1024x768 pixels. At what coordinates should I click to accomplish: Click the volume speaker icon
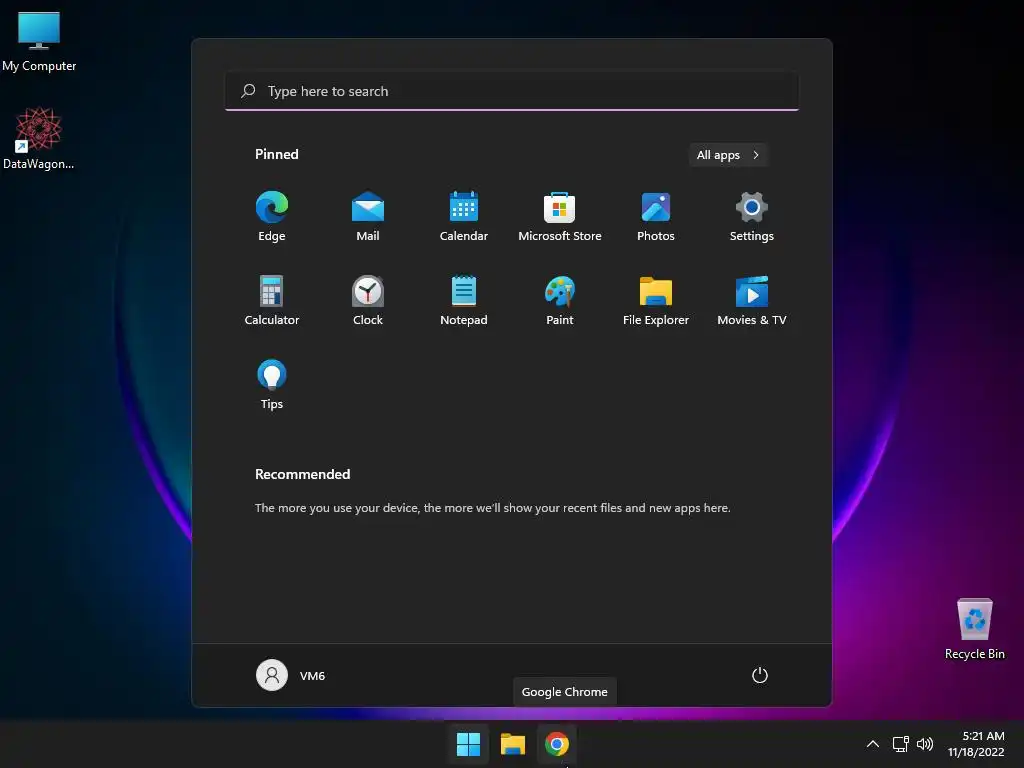[925, 744]
